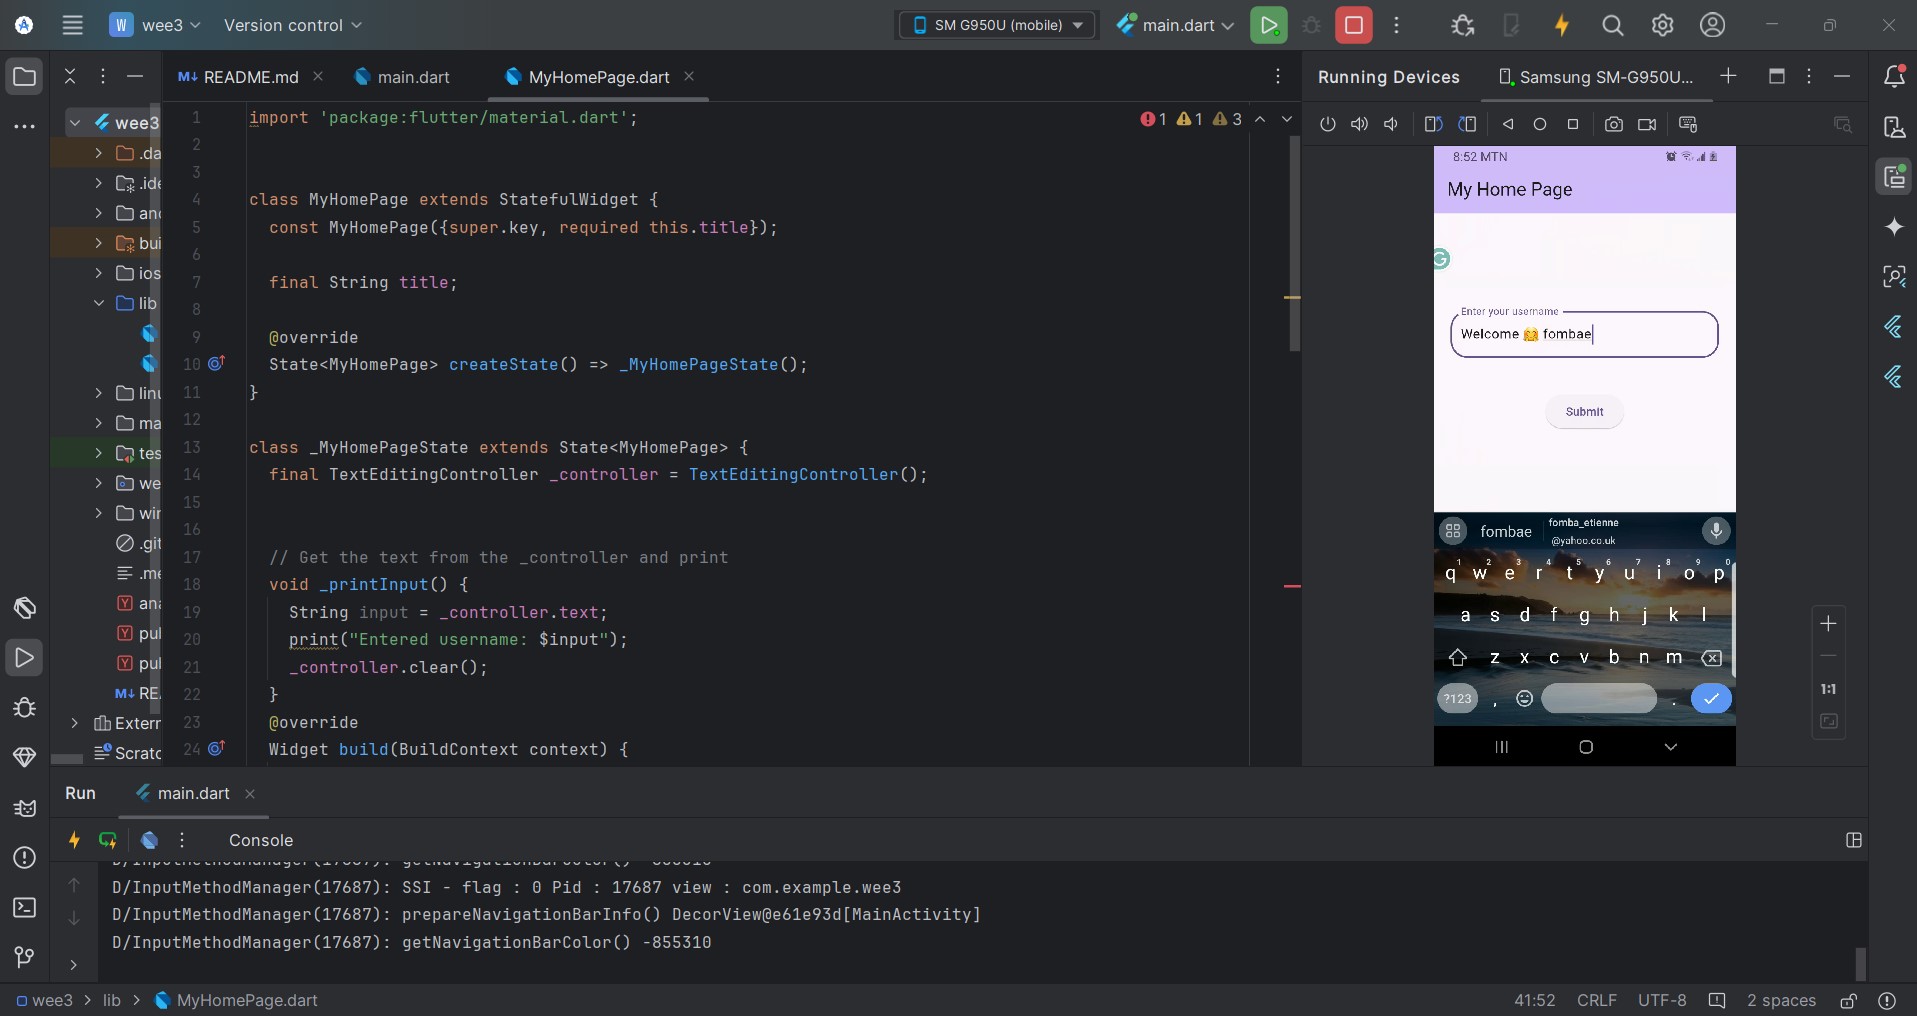Screen dimensions: 1917x1016
Task: Select the Samsung SM-G950U device tab
Action: coord(1596,77)
